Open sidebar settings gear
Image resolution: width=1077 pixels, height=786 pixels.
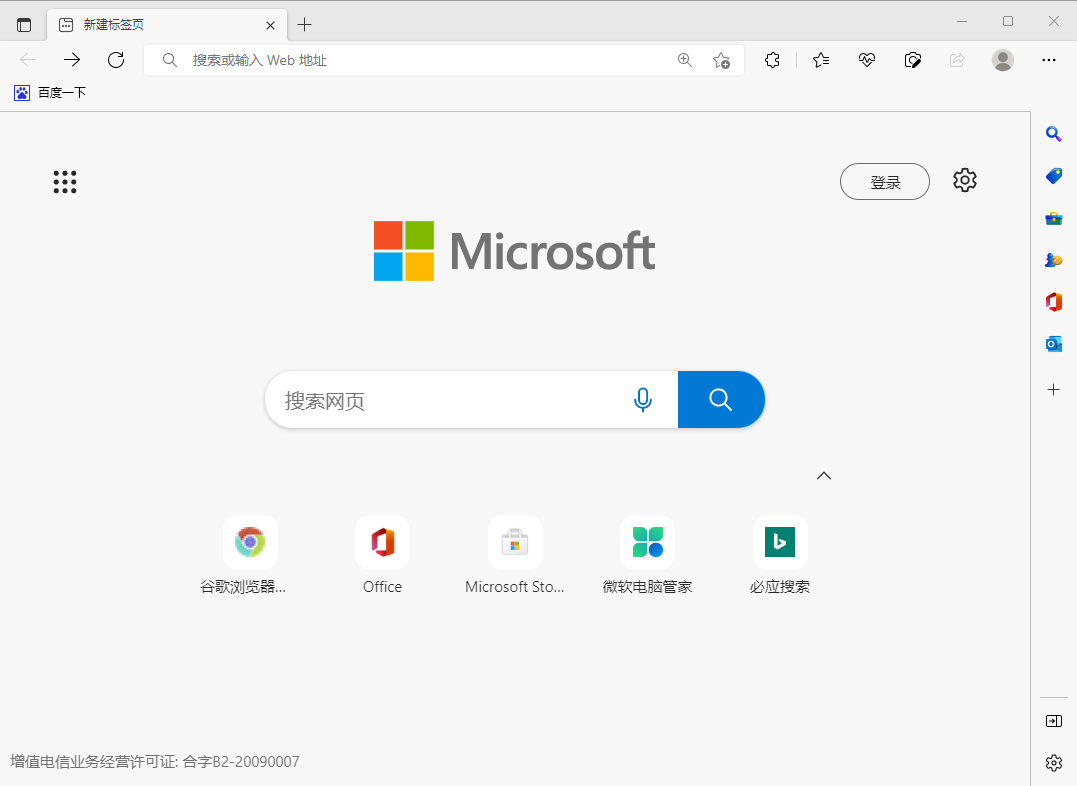tap(1054, 763)
